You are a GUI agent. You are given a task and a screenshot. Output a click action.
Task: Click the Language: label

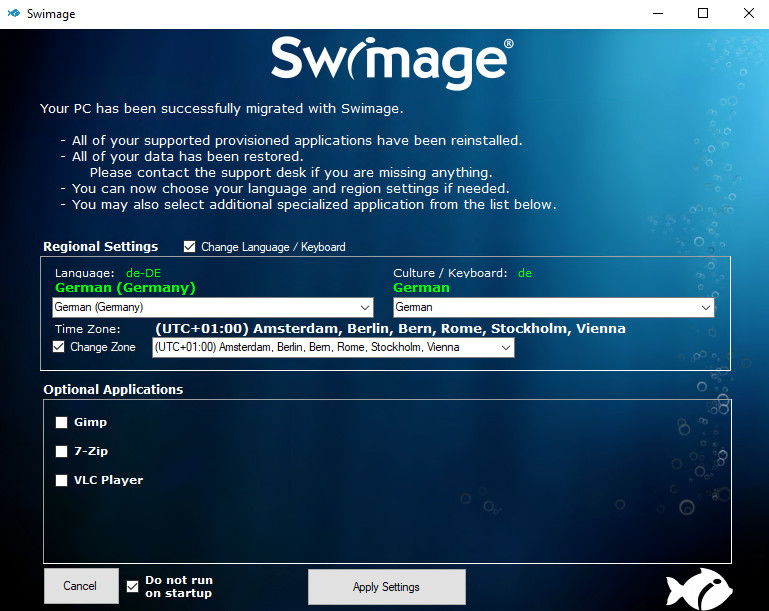[x=84, y=273]
